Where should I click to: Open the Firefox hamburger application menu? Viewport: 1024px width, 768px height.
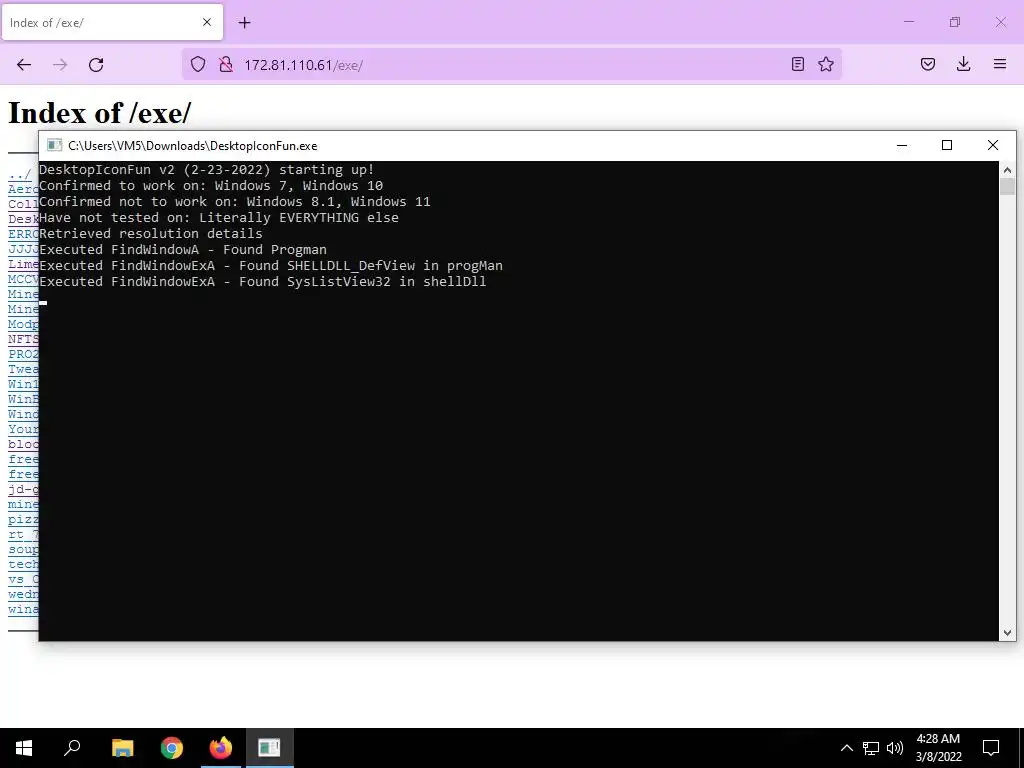click(1000, 64)
